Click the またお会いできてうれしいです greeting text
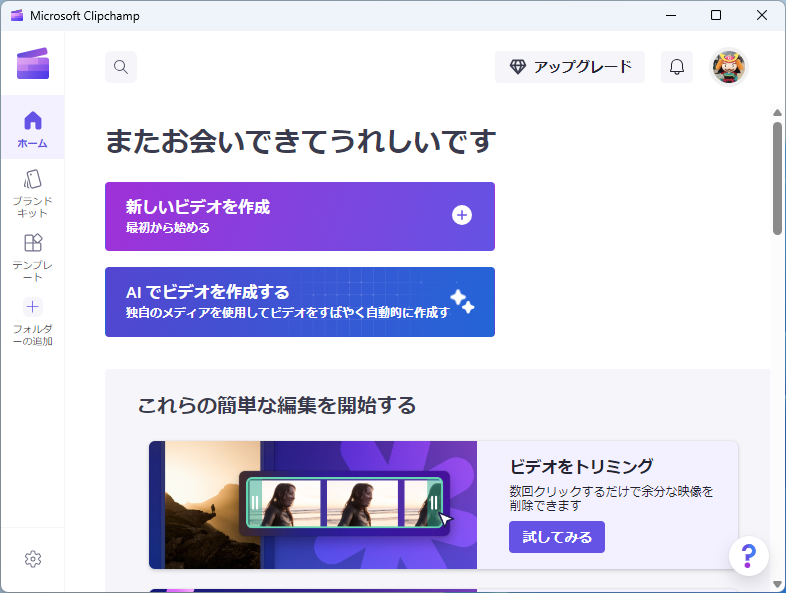The image size is (786, 593). (x=301, y=141)
